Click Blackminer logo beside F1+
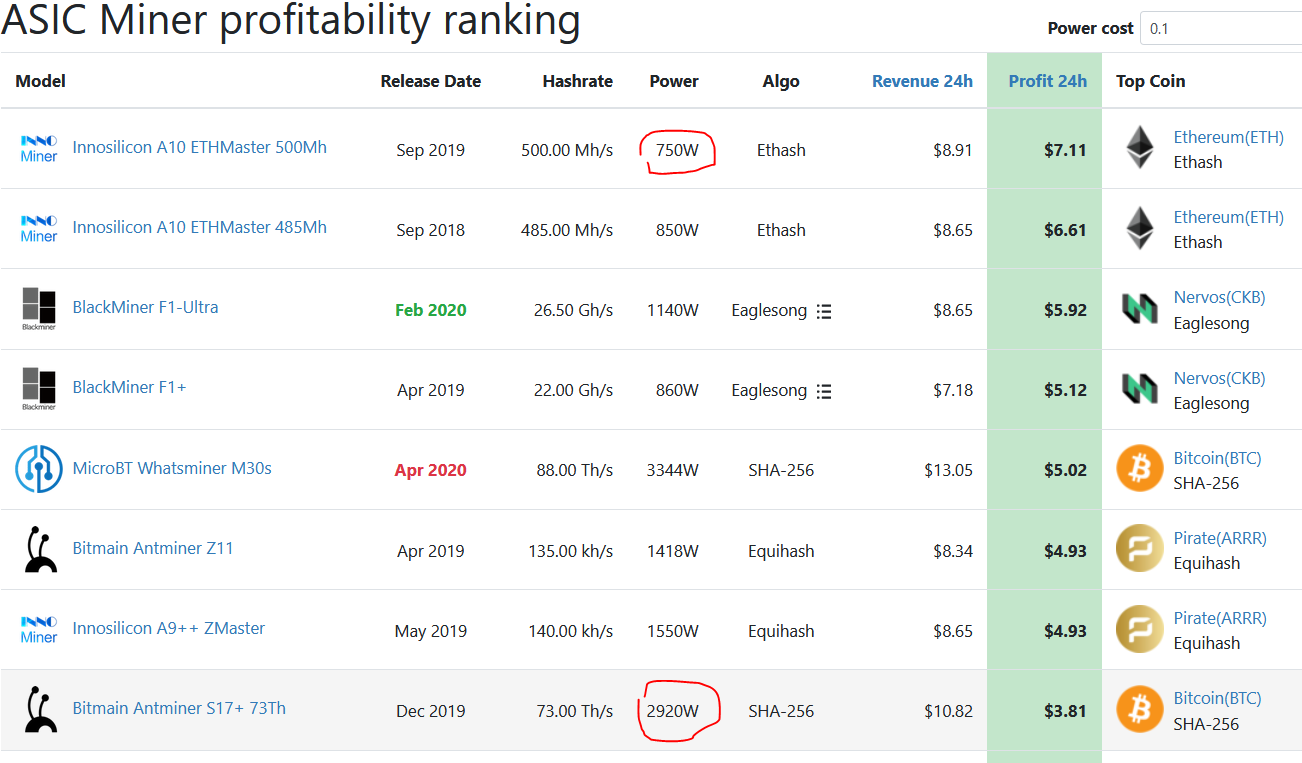Screen dimensions: 1302x763 tap(39, 389)
